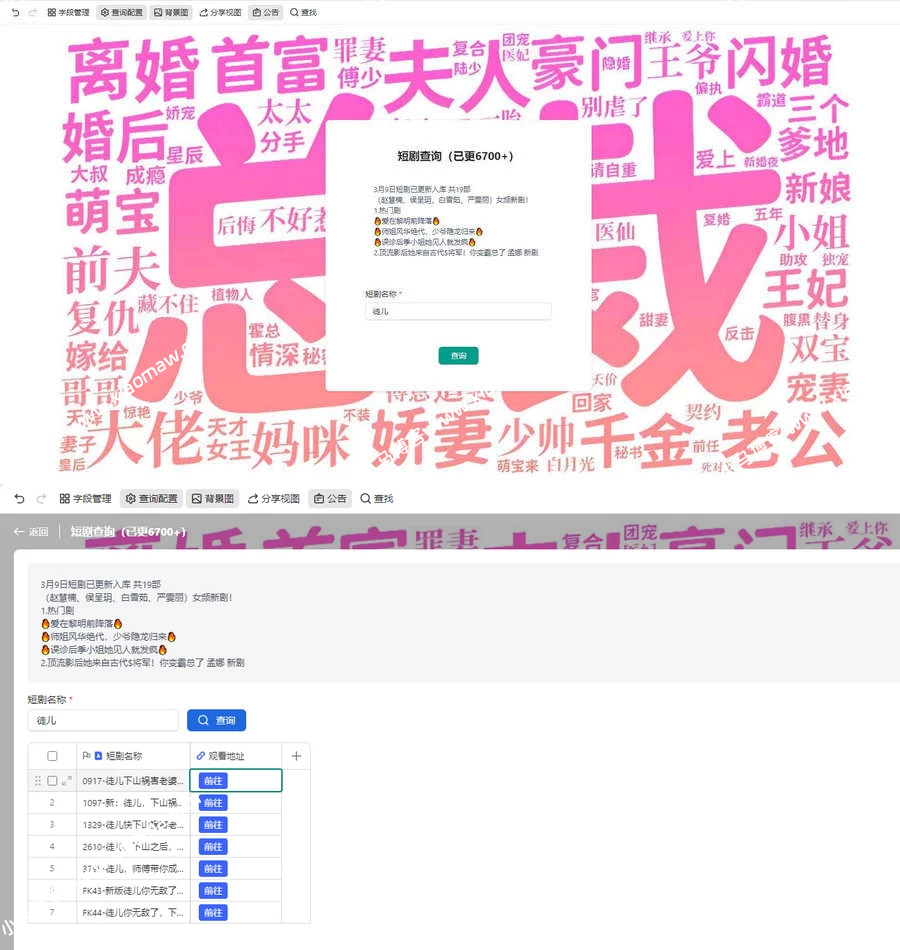Open 背景图 in the lower toolbar
Image resolution: width=900 pixels, height=950 pixels.
(213, 499)
